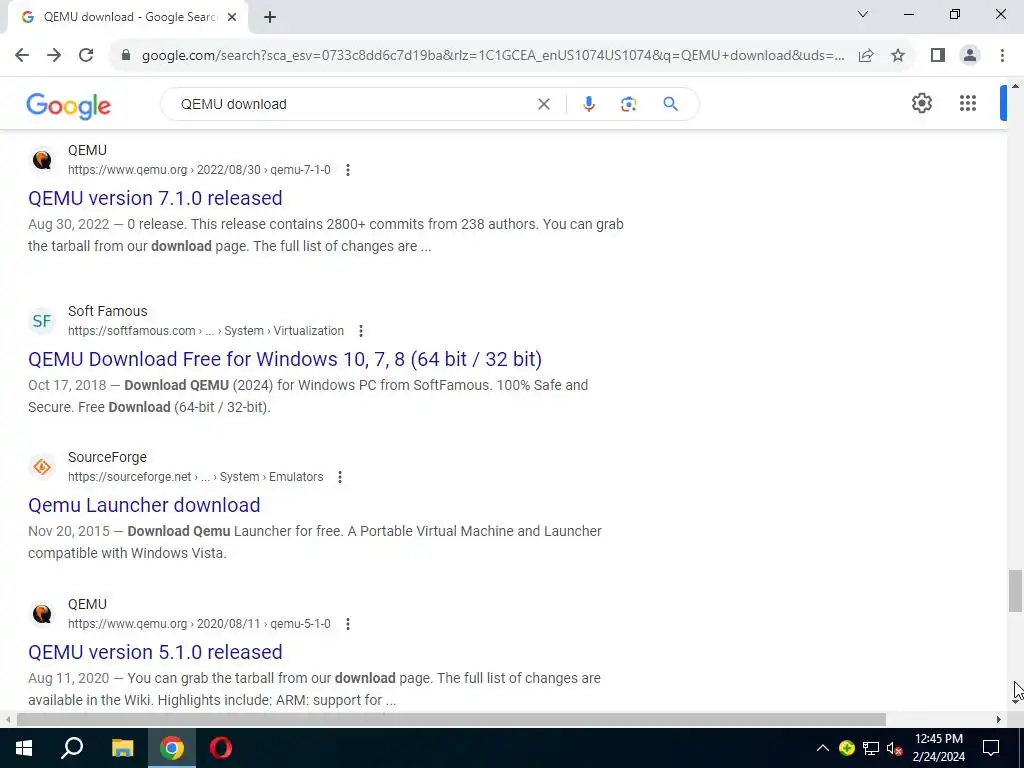Click the scroll-right arrow at the bottom
This screenshot has height=768, width=1024.
(x=999, y=720)
